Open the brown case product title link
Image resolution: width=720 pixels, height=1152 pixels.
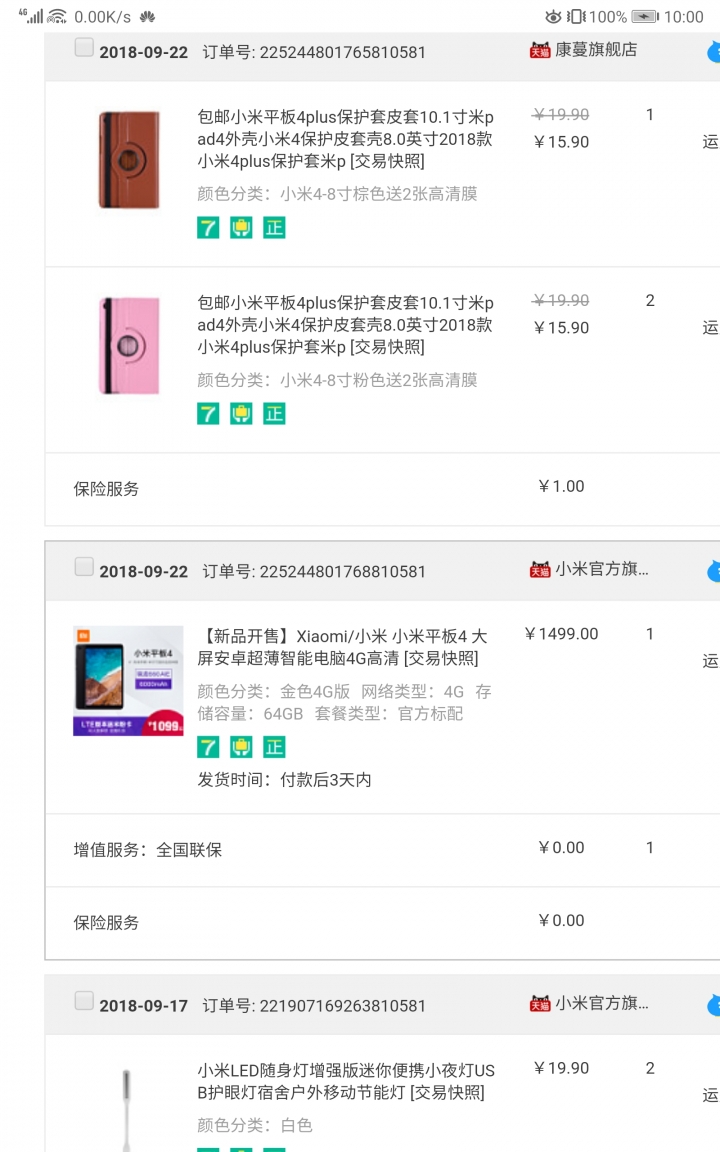click(345, 139)
